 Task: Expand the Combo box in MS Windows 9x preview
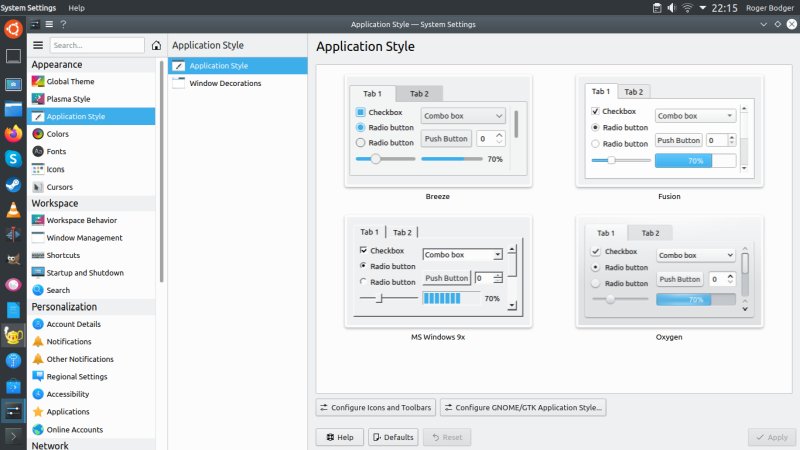(462, 255)
